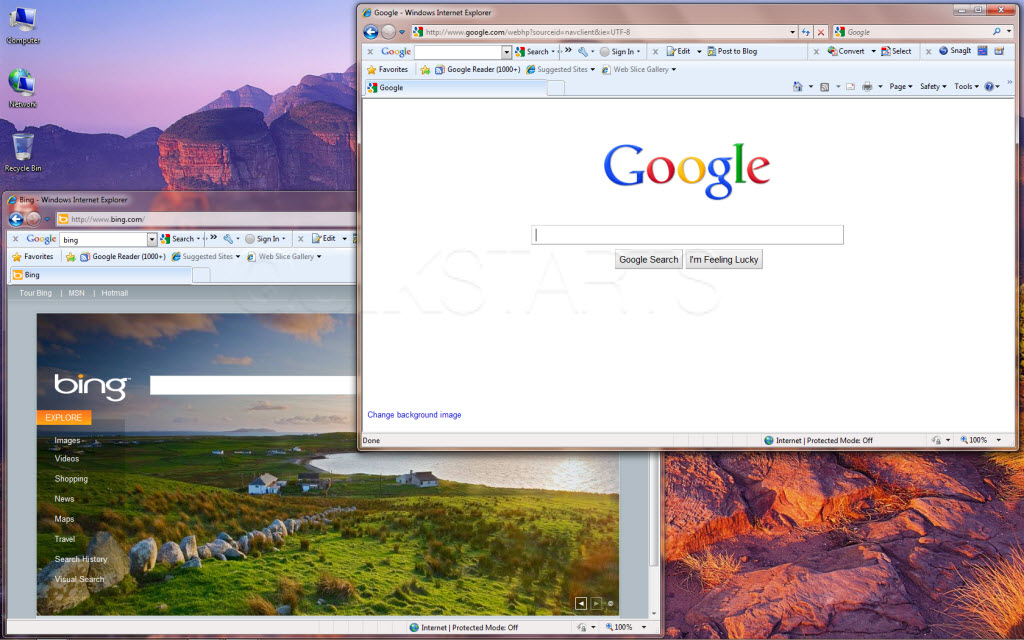Click the Tour Bing link

(x=35, y=293)
